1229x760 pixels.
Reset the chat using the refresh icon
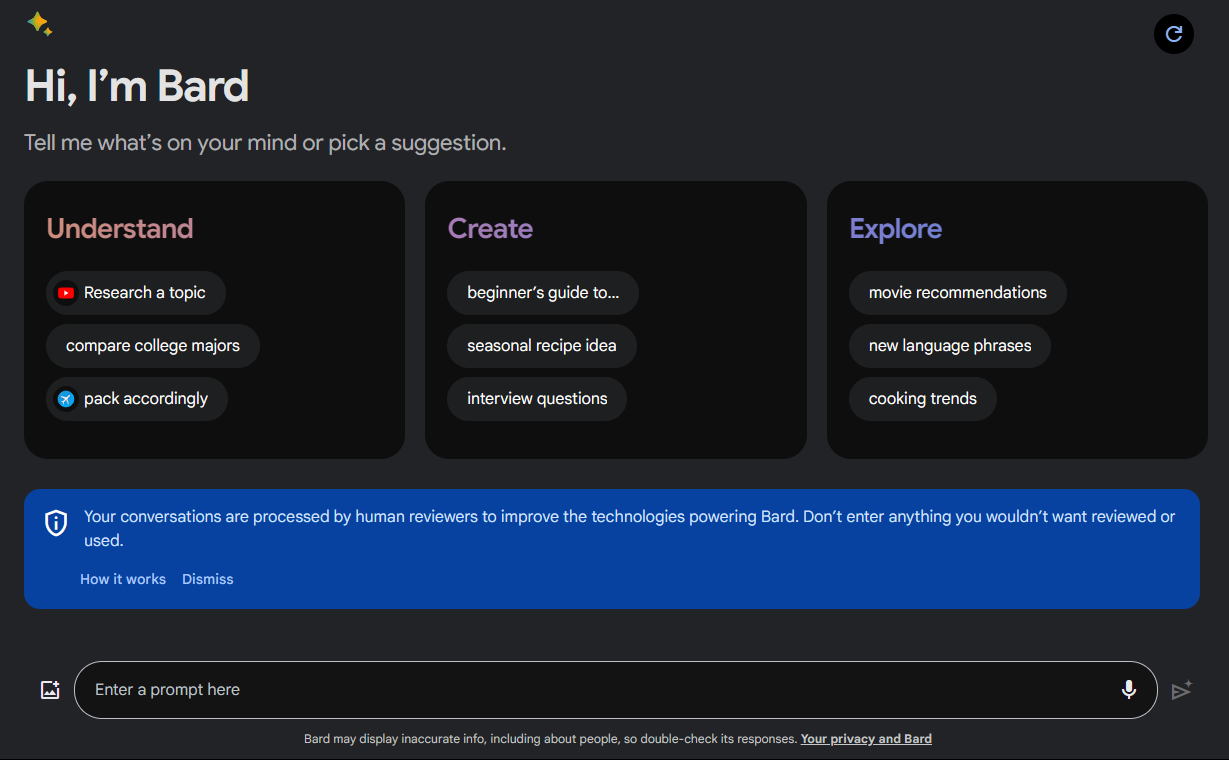tap(1173, 34)
